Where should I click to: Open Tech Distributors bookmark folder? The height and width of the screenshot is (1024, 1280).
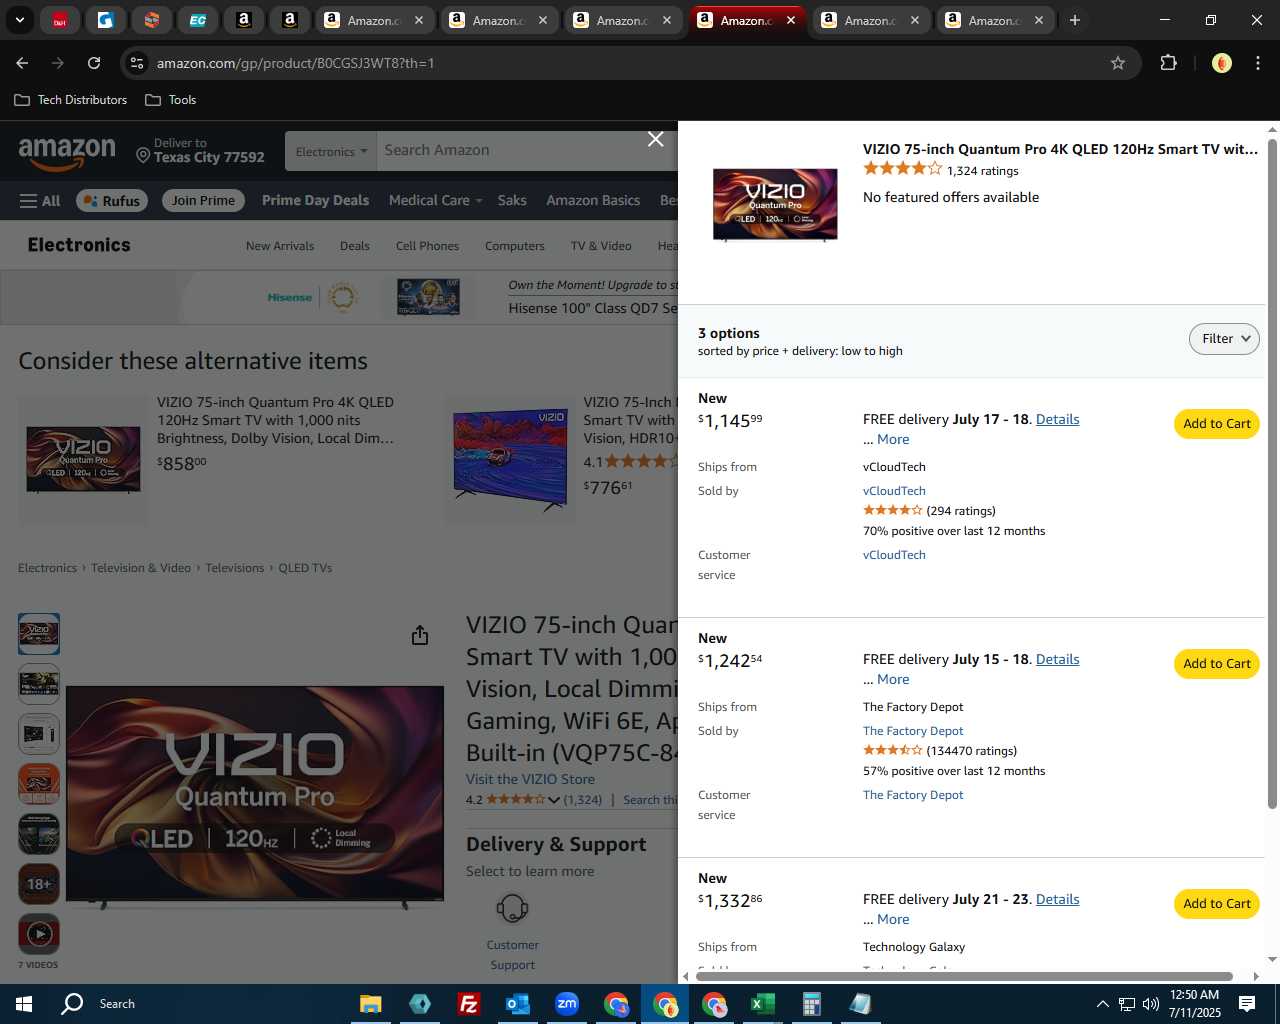click(71, 100)
